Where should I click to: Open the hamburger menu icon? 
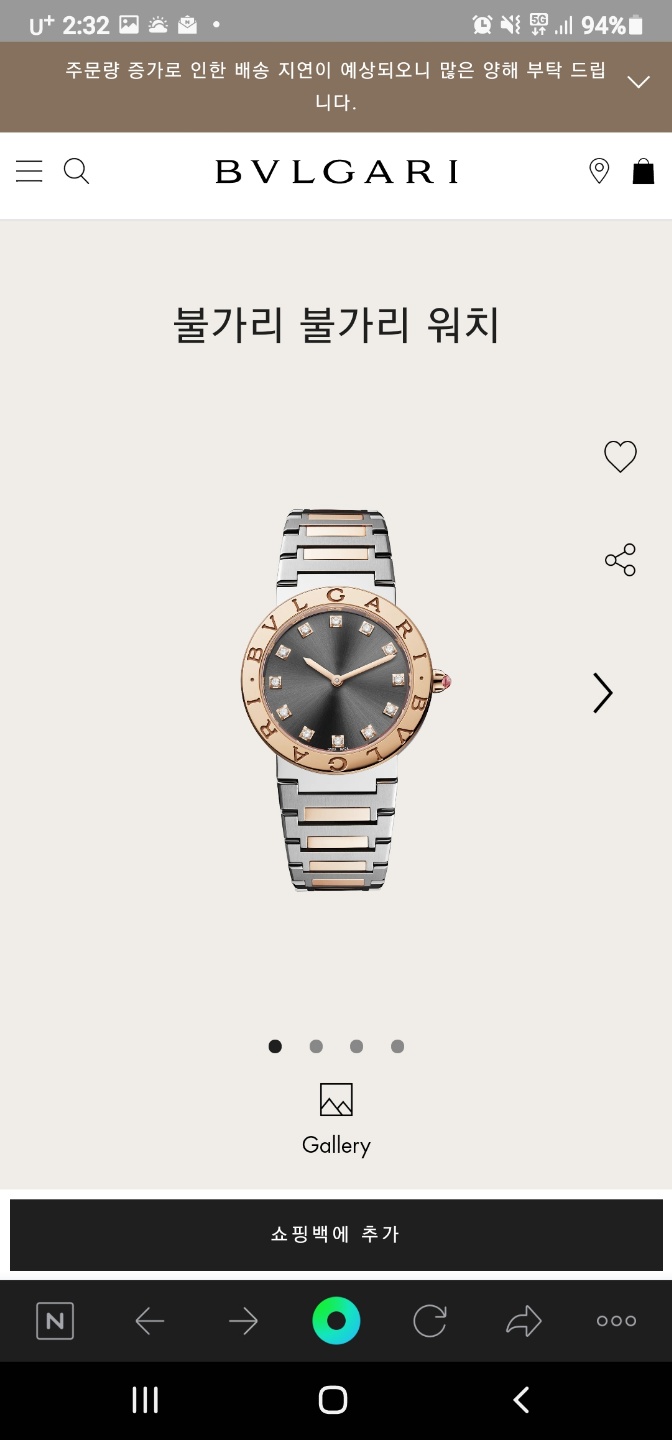[x=29, y=171]
